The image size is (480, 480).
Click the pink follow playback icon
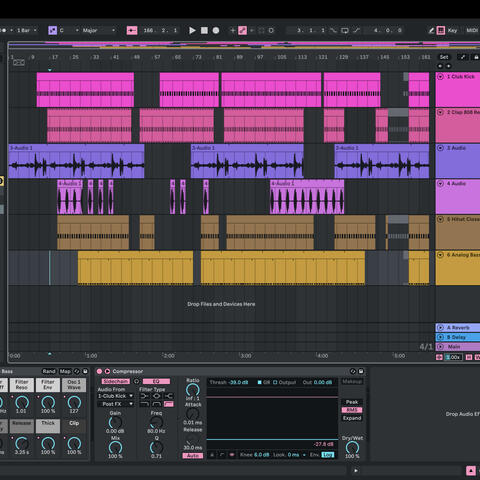pos(132,30)
